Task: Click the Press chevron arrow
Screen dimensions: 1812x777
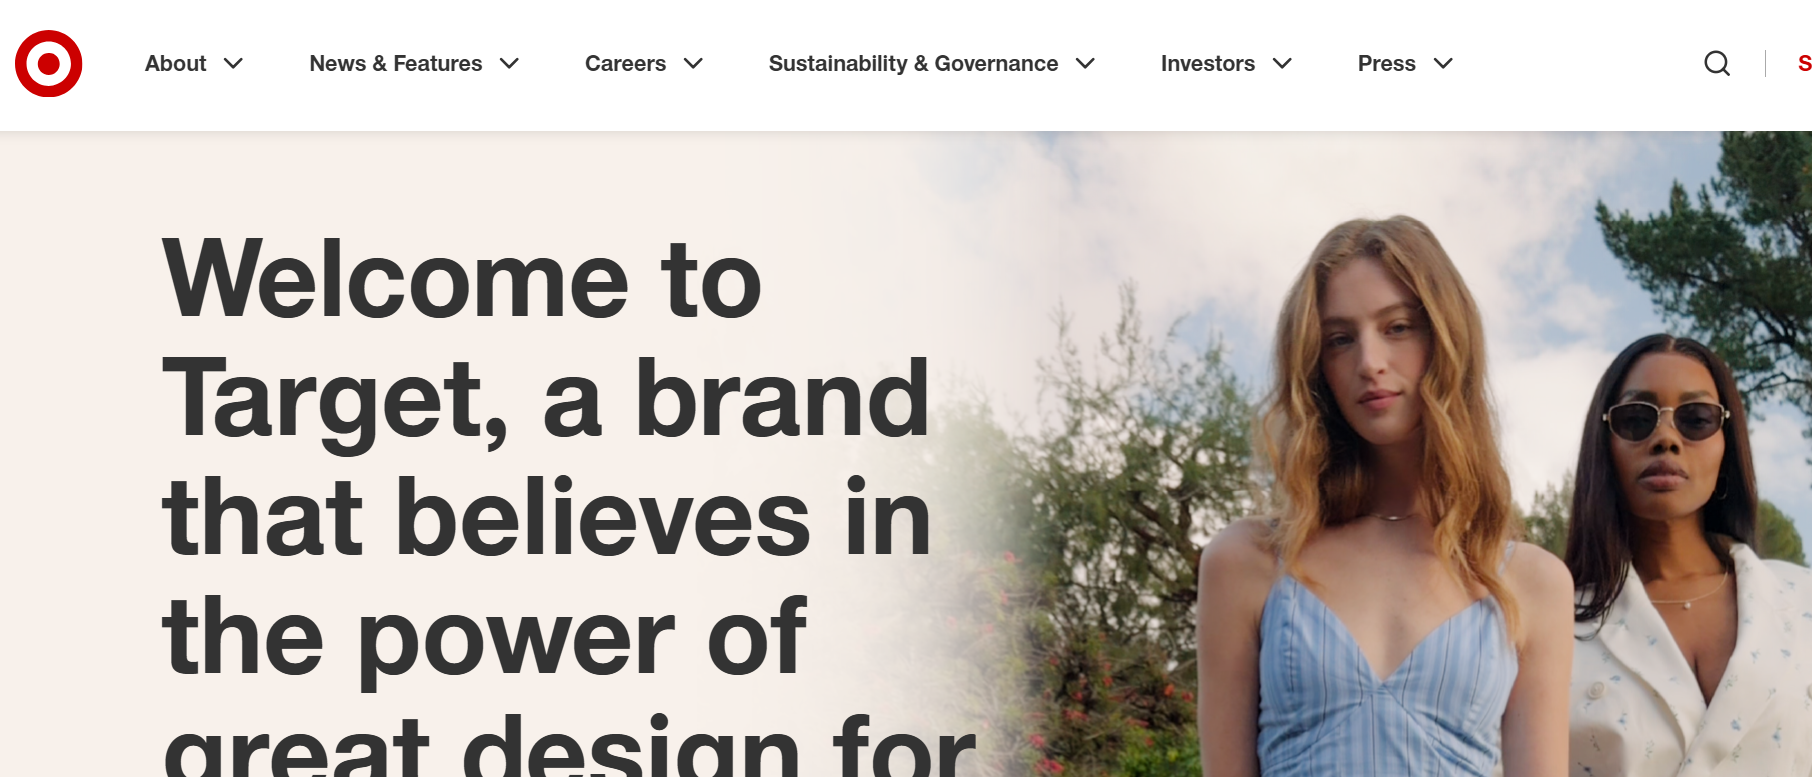Action: pyautogui.click(x=1443, y=63)
